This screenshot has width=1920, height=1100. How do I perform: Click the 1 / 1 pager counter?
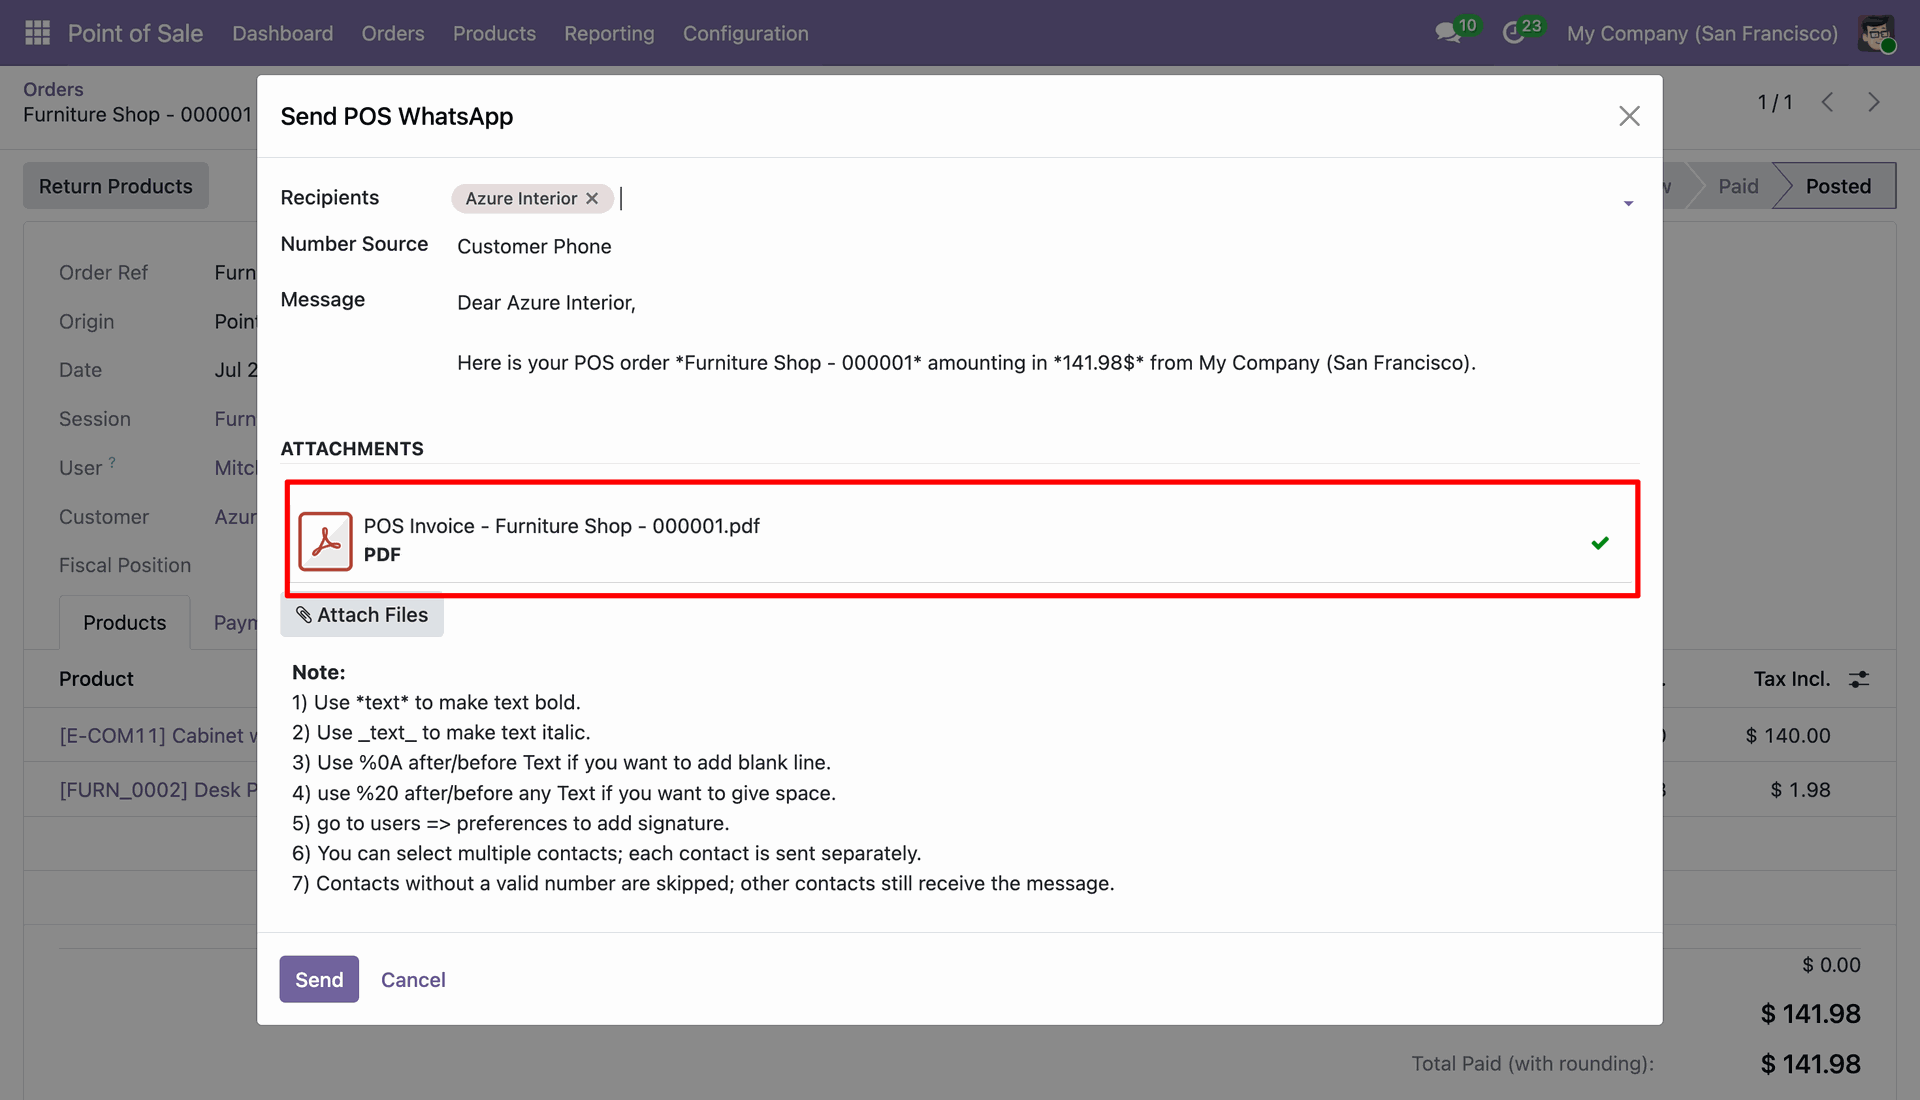tap(1775, 102)
